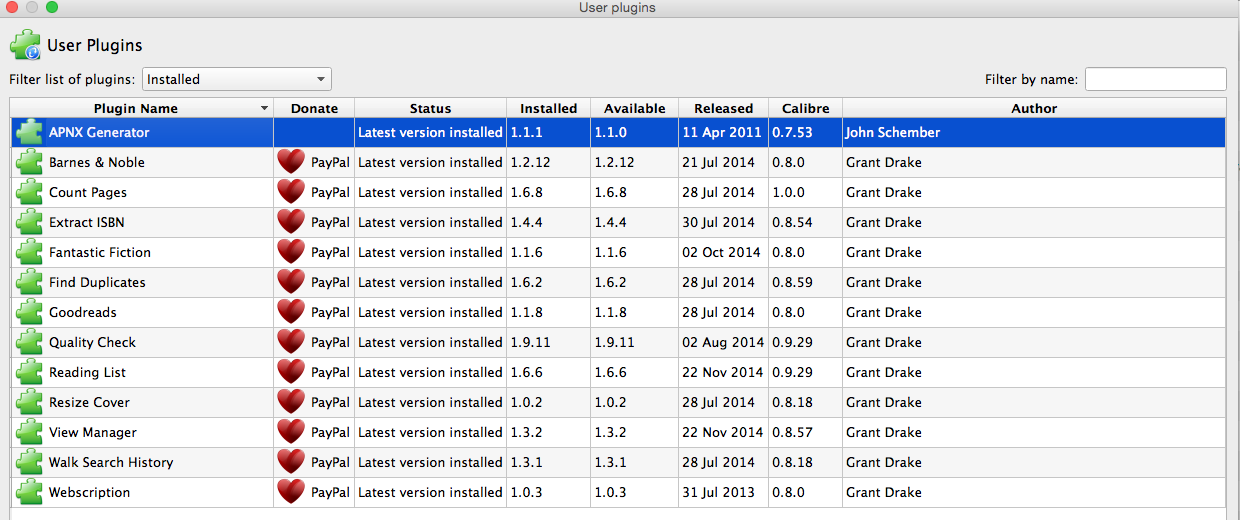Click the donate heart for Barnes & Noble

[x=291, y=162]
